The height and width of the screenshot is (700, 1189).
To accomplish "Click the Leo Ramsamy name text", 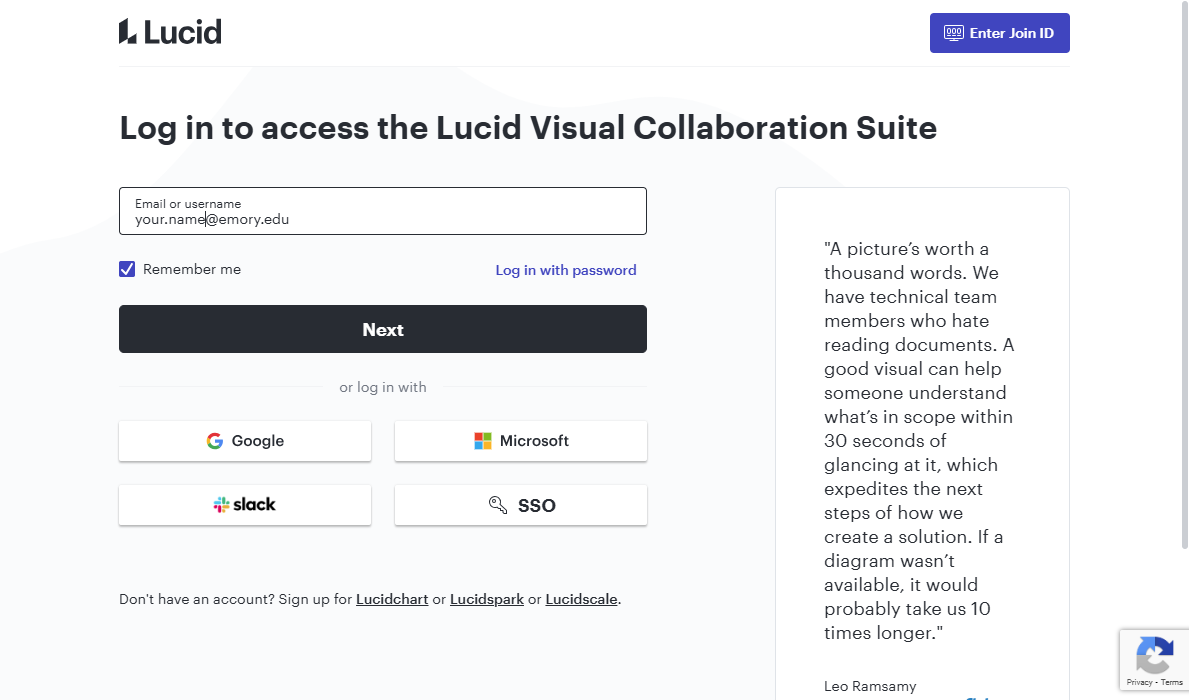I will [870, 686].
